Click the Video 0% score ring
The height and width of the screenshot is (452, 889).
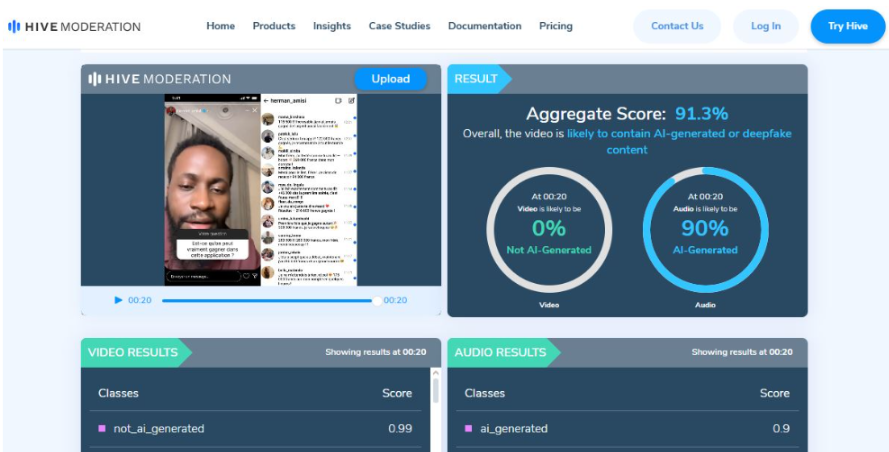point(547,229)
